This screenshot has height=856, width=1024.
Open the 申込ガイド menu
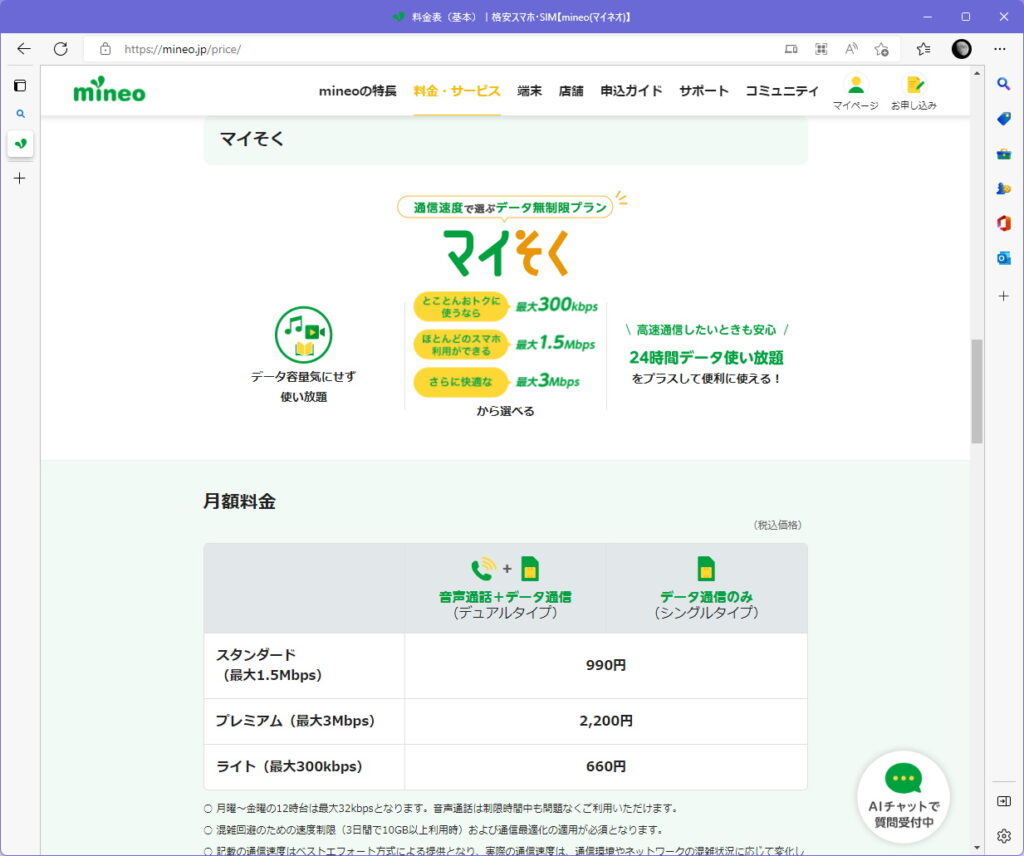[631, 91]
